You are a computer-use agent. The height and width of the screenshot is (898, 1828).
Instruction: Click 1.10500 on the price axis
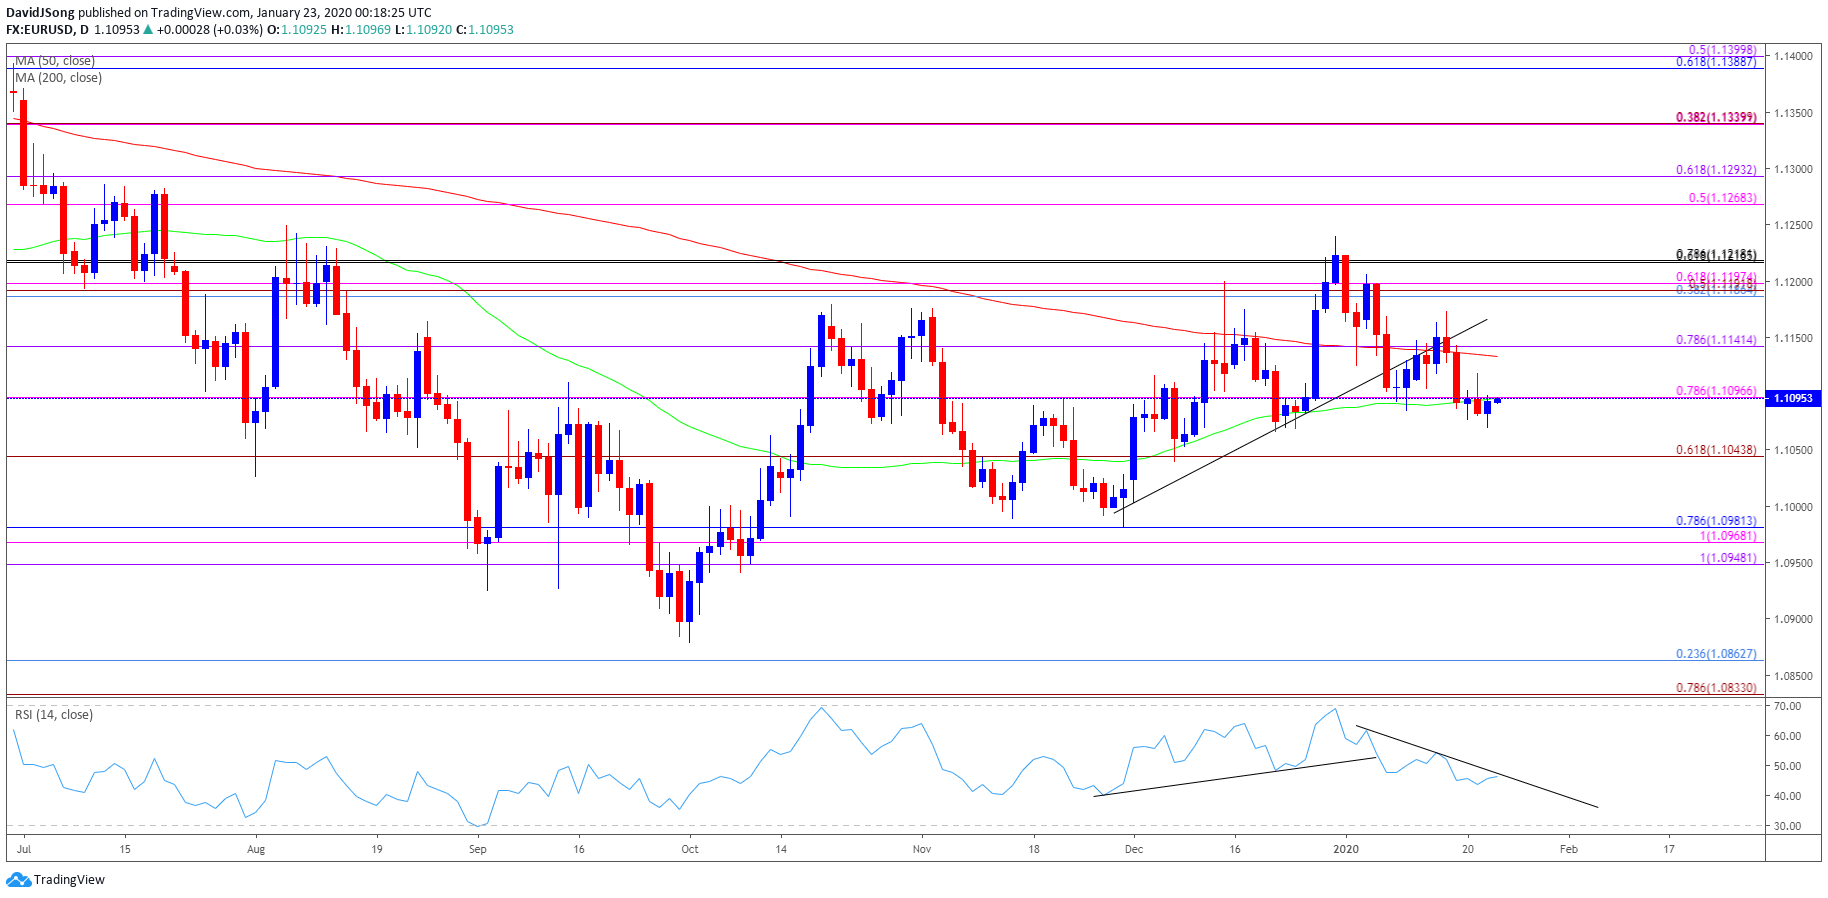tap(1793, 451)
